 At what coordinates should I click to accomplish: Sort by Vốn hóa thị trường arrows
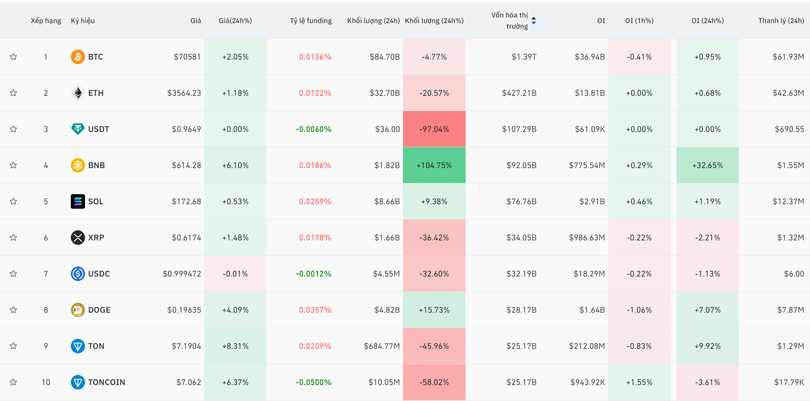pos(534,20)
